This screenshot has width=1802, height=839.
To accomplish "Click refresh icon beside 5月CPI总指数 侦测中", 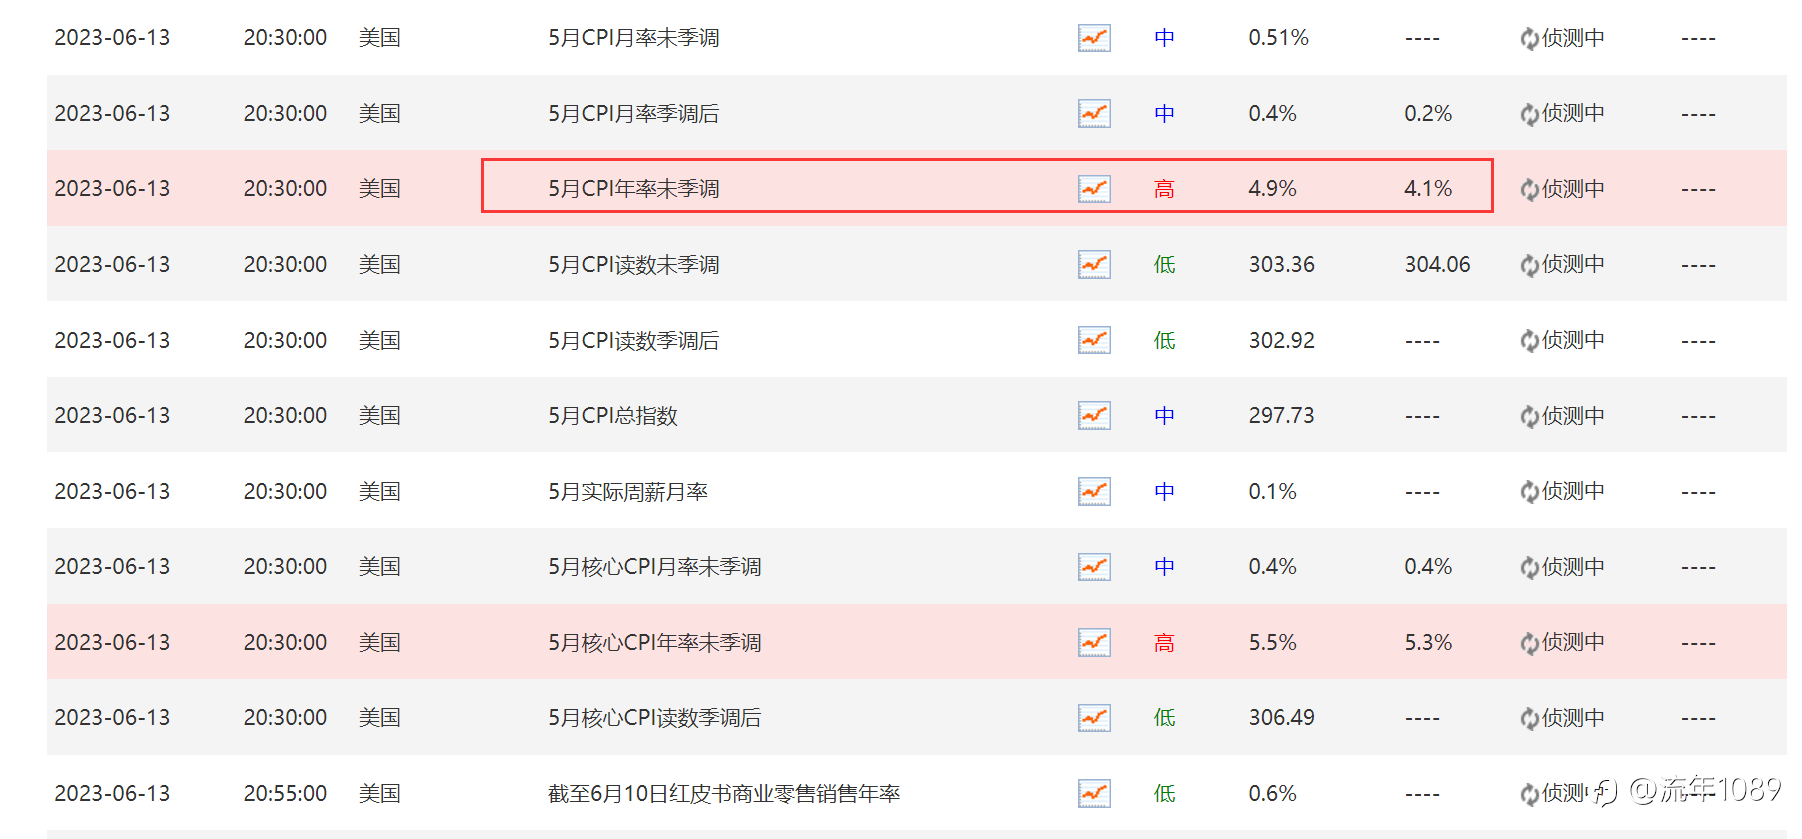I will (1529, 416).
